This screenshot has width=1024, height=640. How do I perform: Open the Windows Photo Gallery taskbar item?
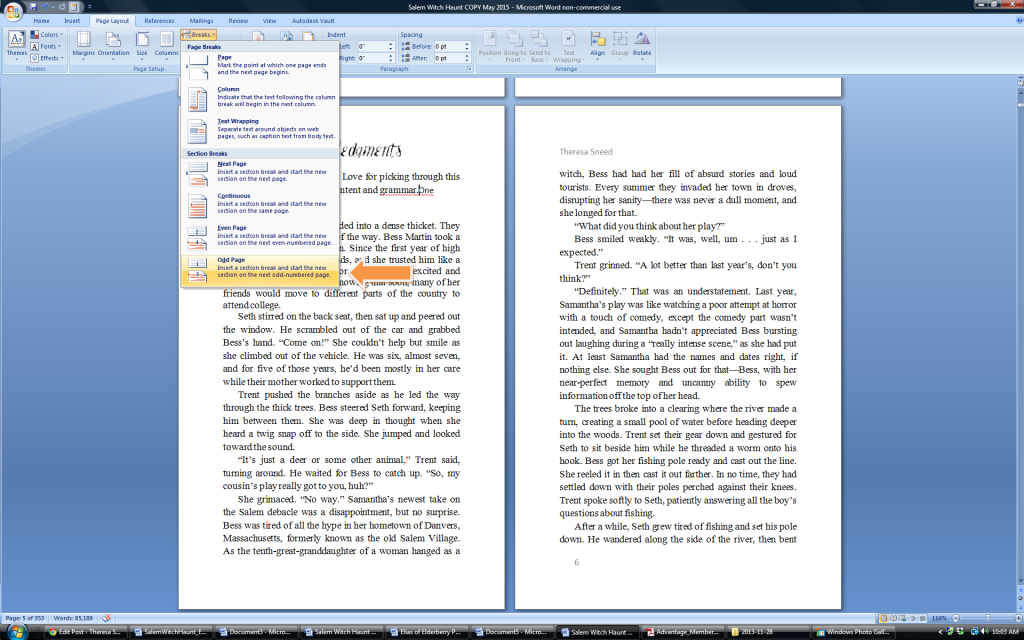(853, 632)
